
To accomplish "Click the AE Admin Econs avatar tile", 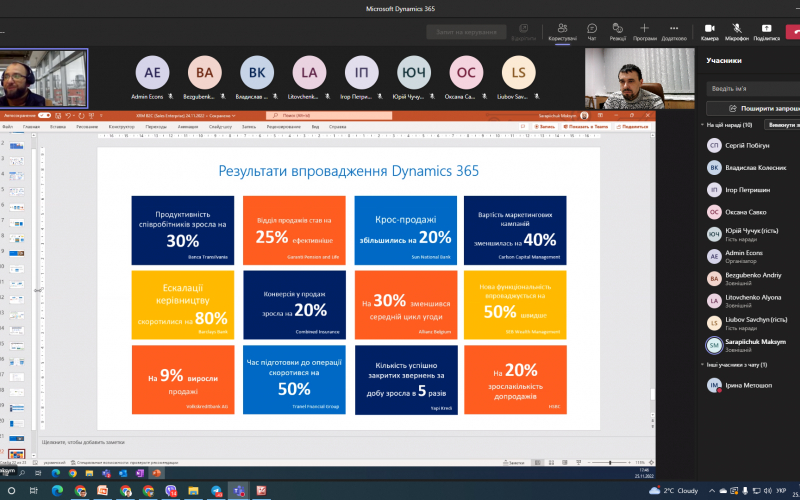I will (153, 72).
